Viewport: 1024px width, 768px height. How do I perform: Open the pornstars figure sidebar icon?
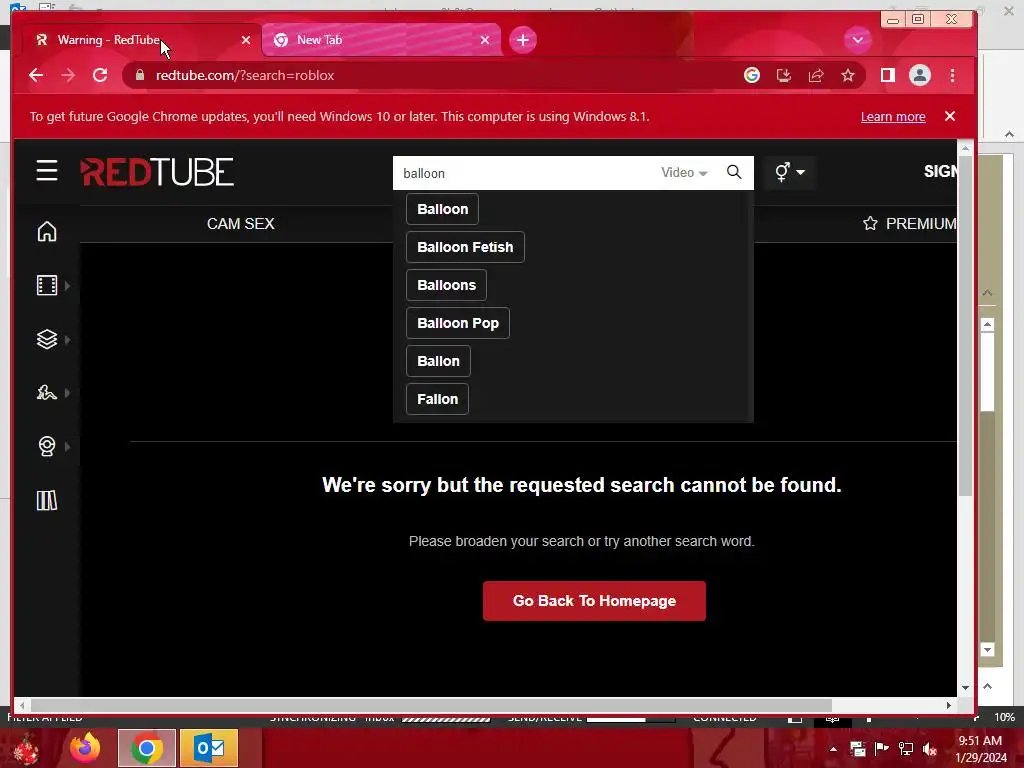point(46,392)
